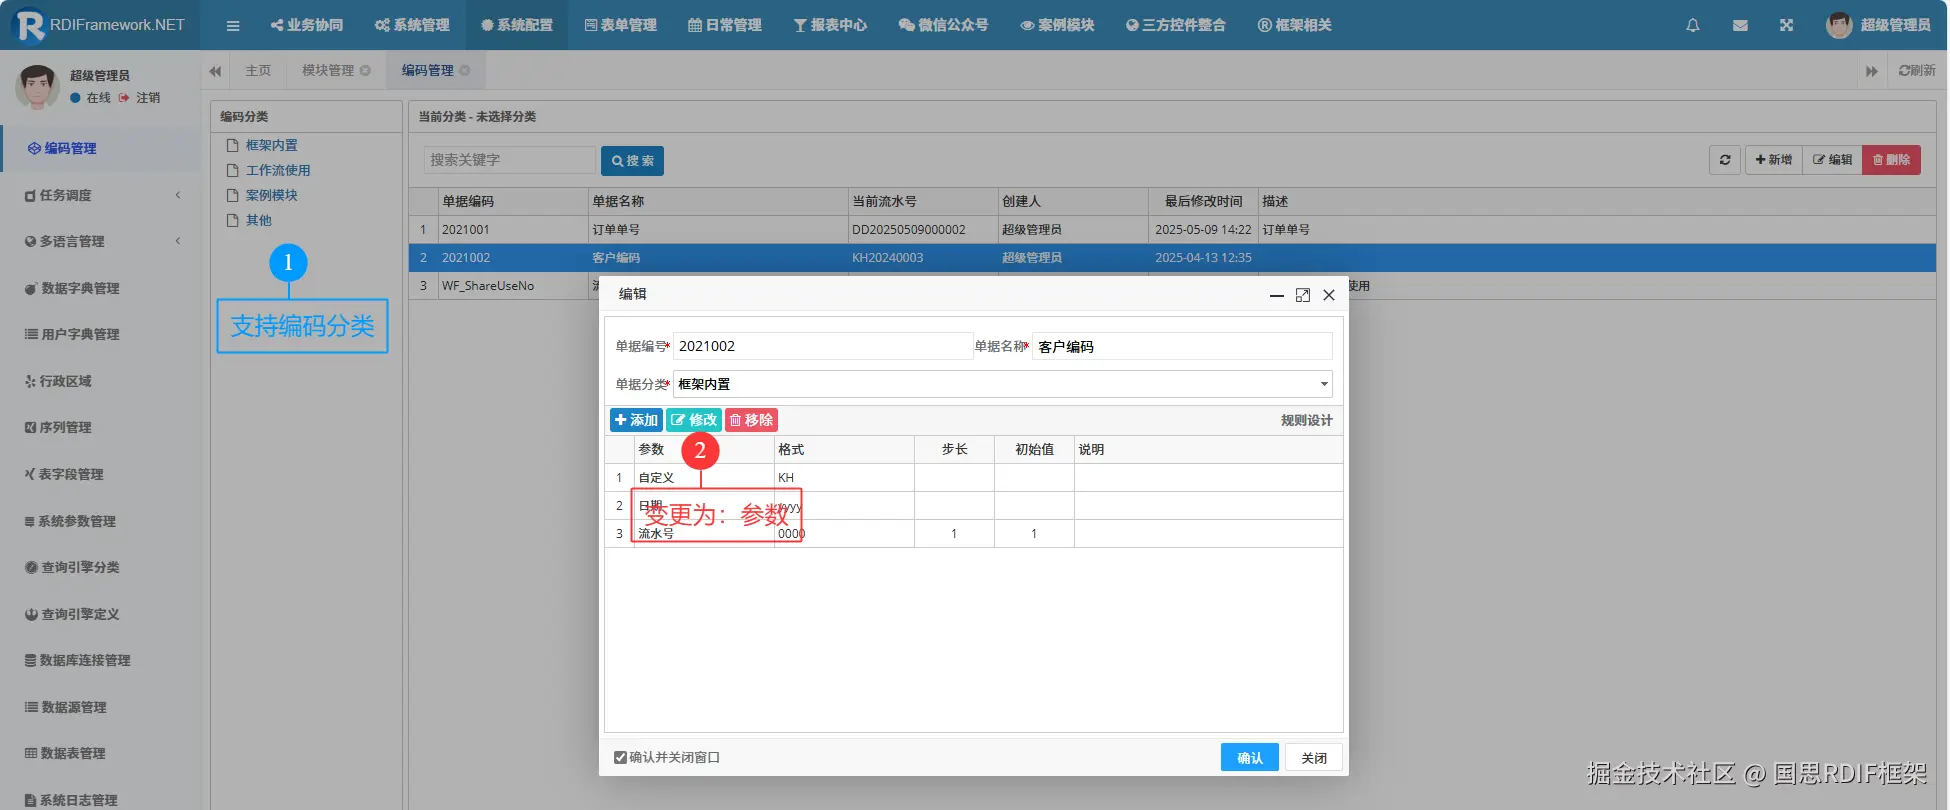
Task: Open 编码管理 in the sidebar
Action: pyautogui.click(x=100, y=148)
